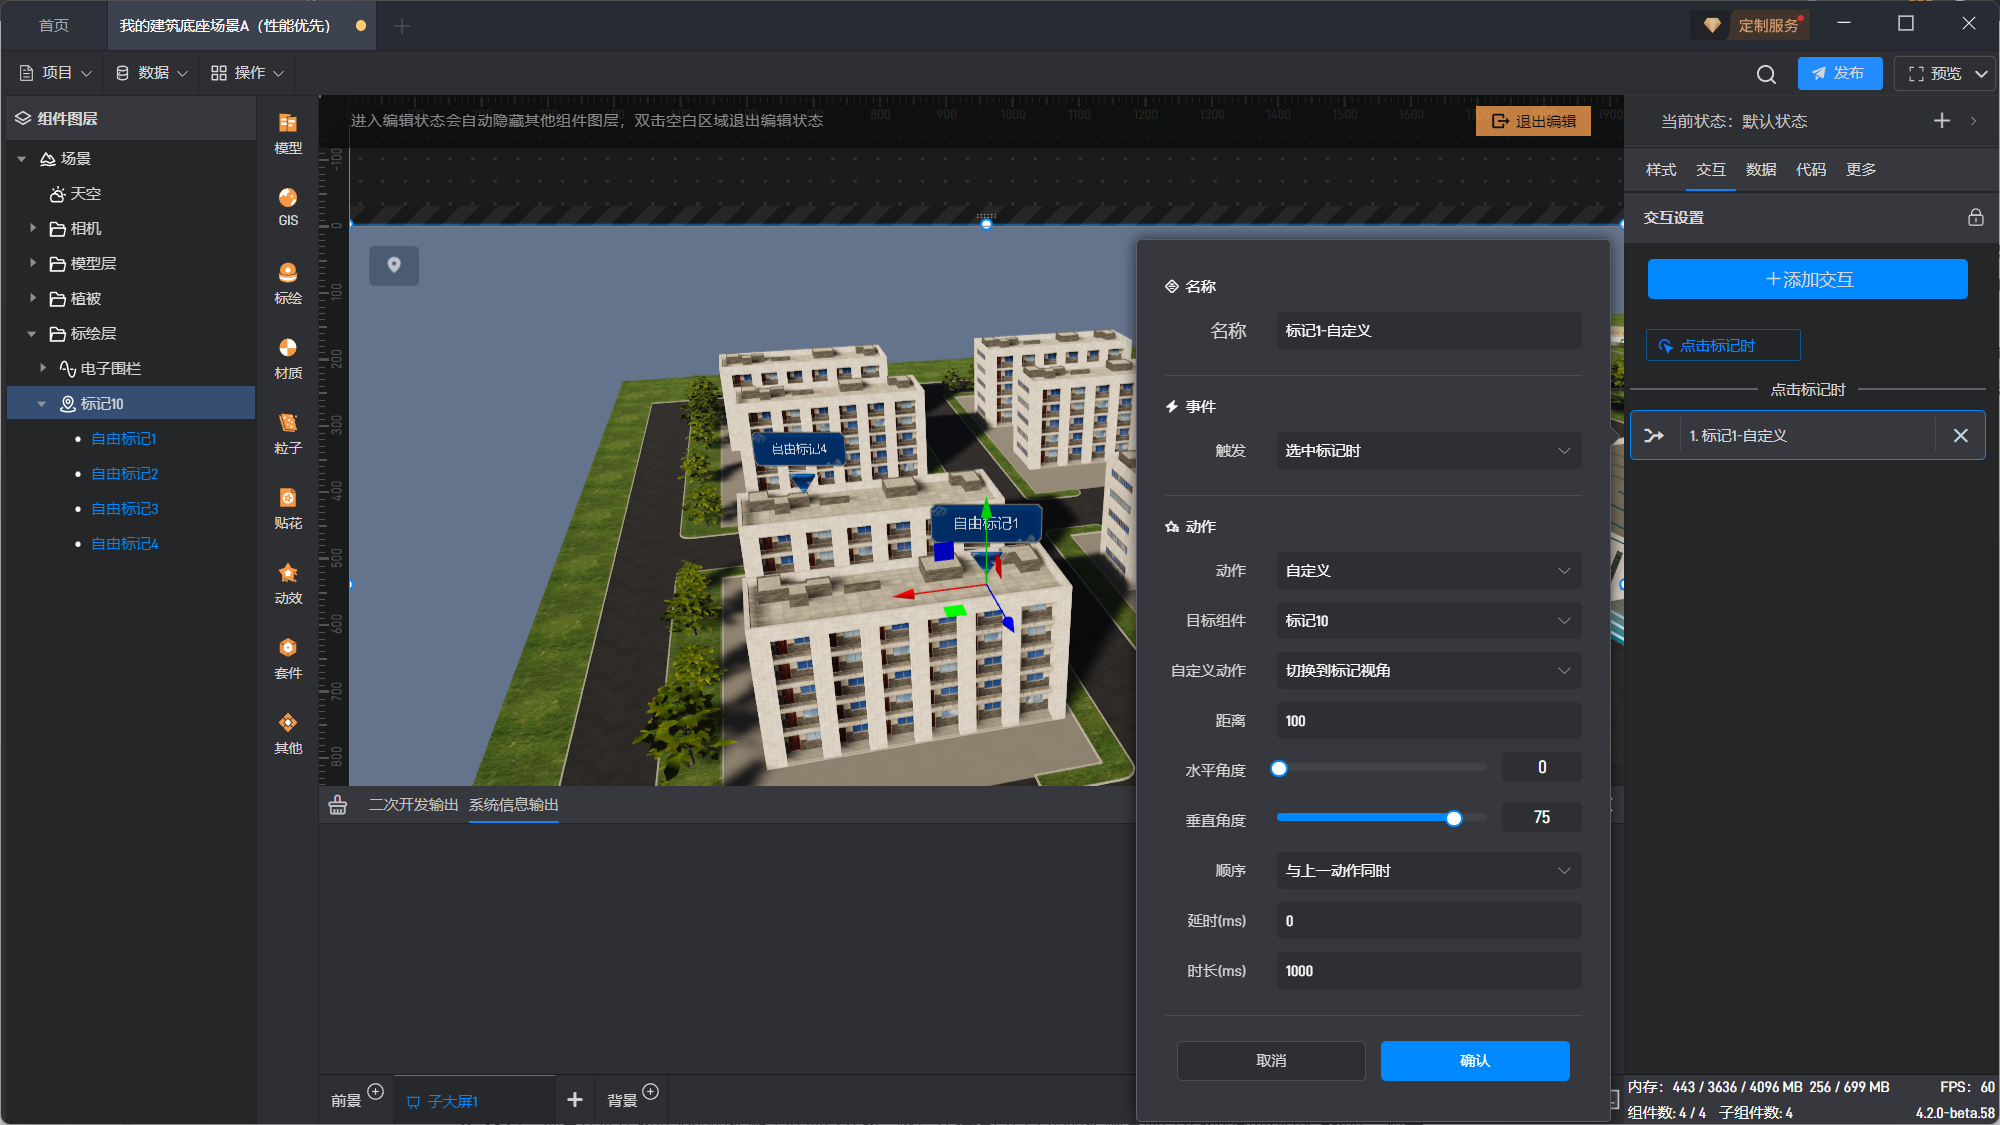Switch to the 样式 tab
The width and height of the screenshot is (2000, 1125).
[1661, 170]
